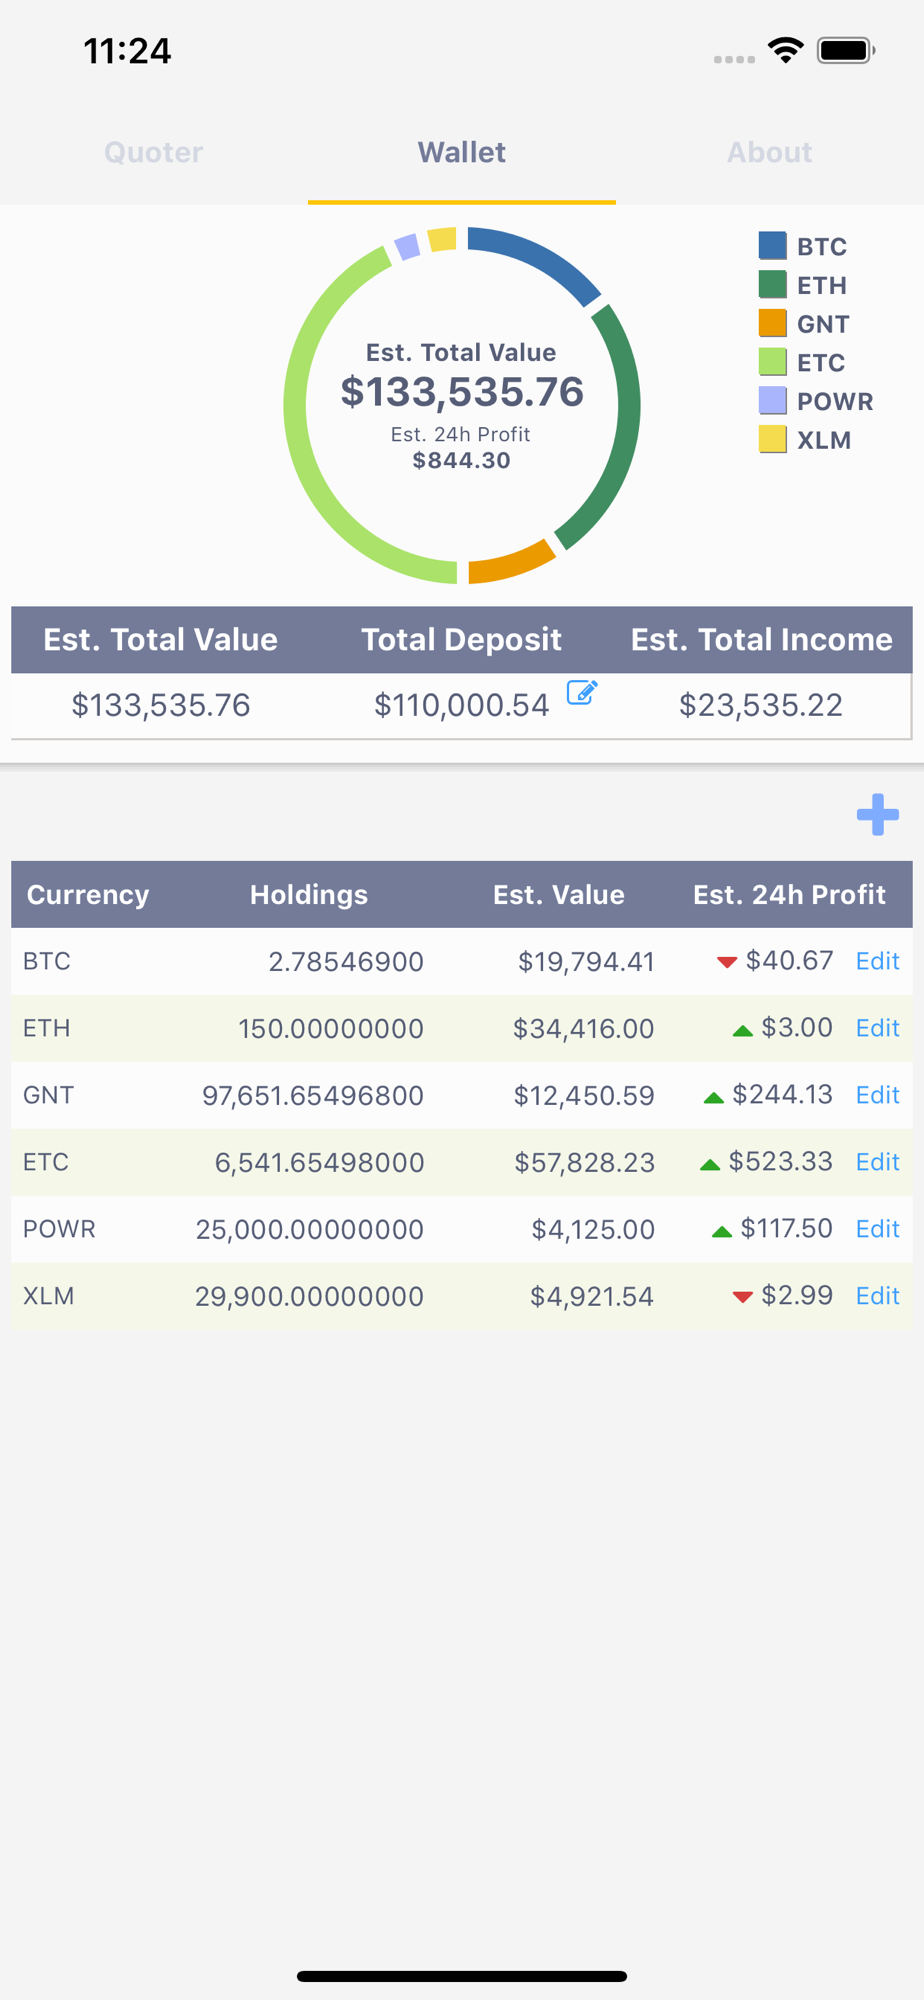The image size is (924, 2000).
Task: Tap the Holdings column header
Action: pos(309,894)
